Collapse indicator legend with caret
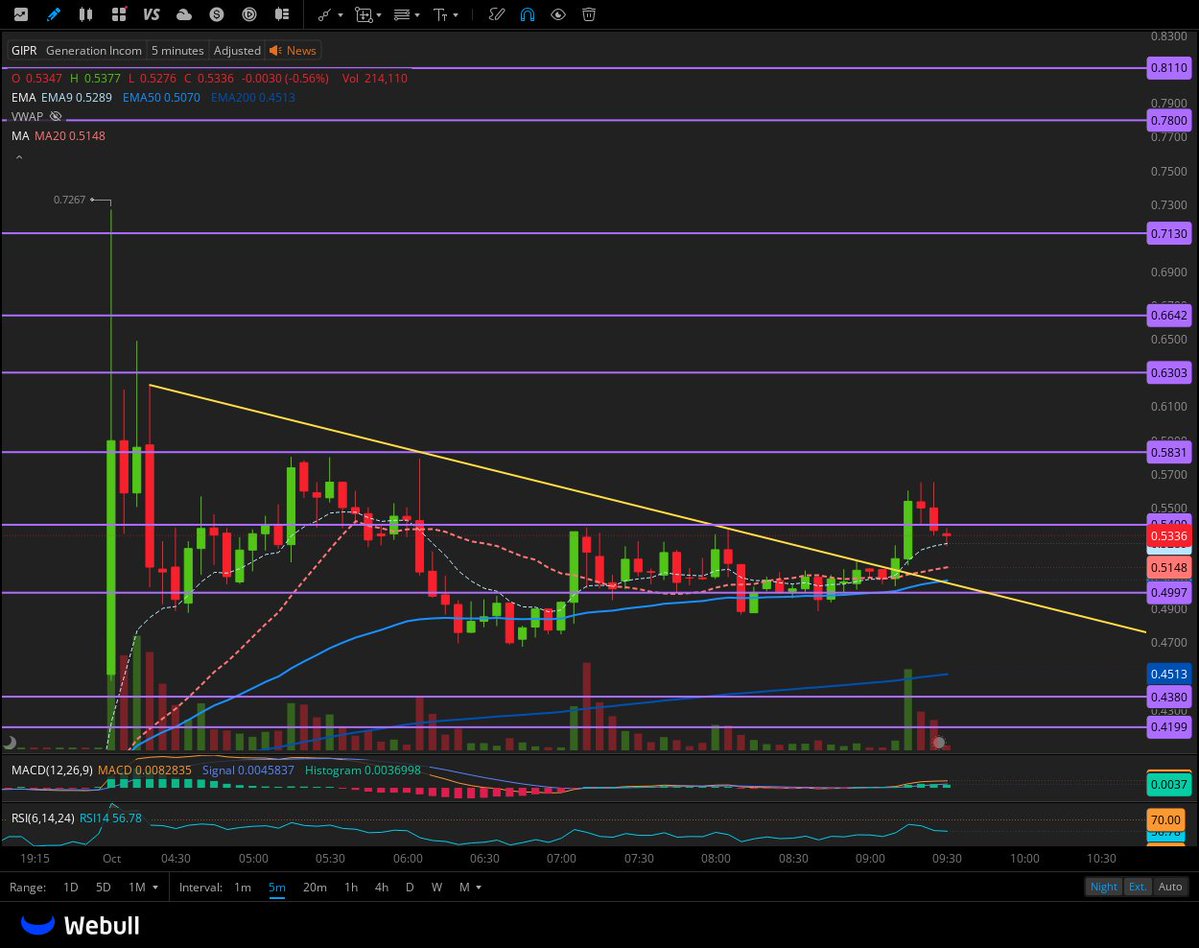 point(19,157)
